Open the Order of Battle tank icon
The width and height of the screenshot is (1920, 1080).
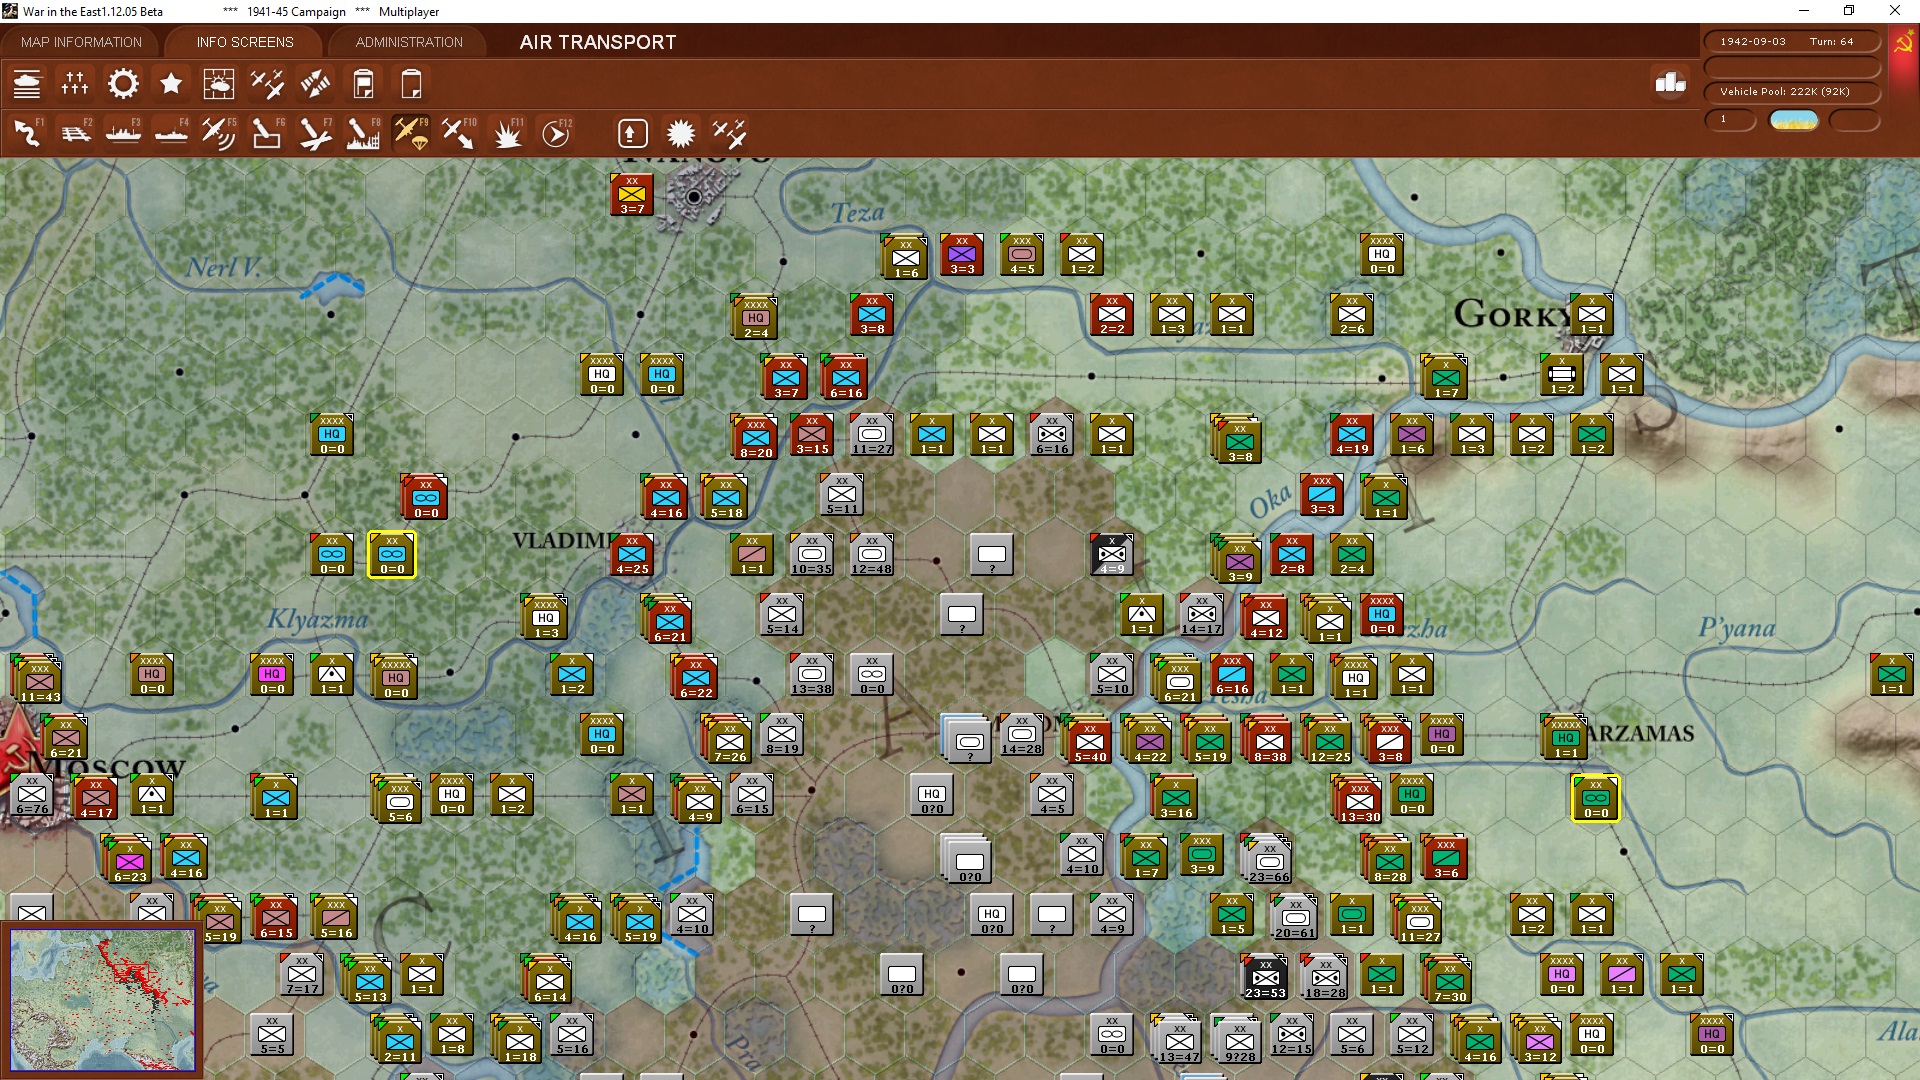(27, 84)
